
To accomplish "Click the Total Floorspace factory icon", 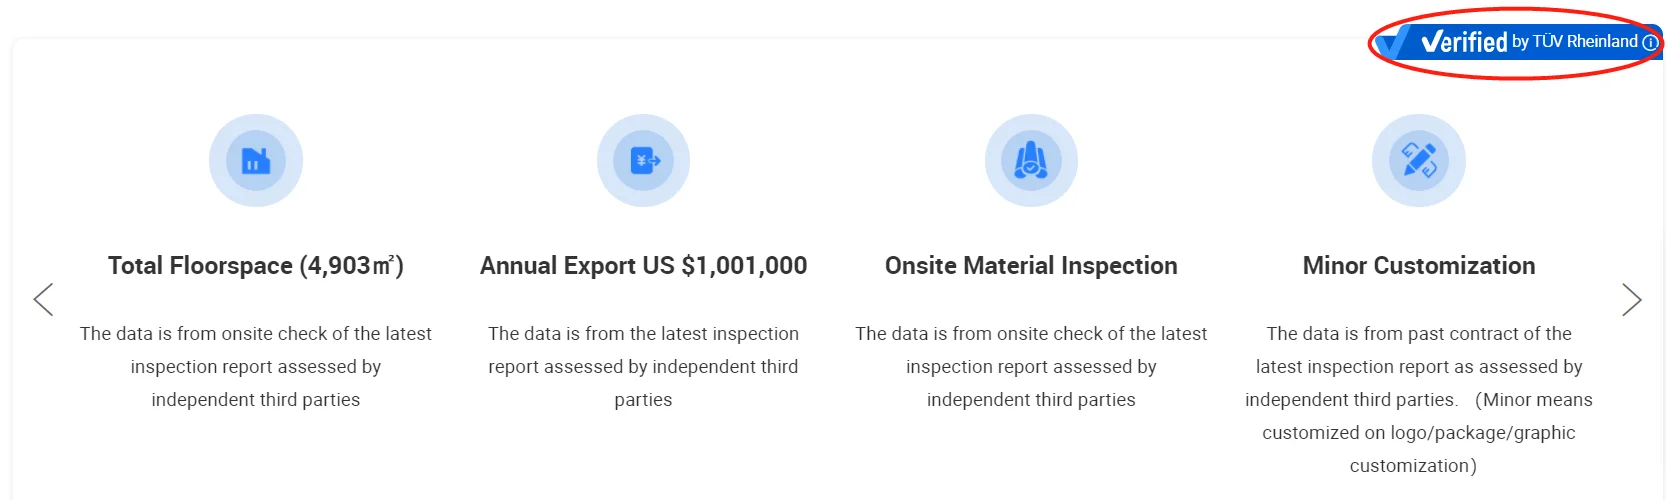I will pos(256,161).
